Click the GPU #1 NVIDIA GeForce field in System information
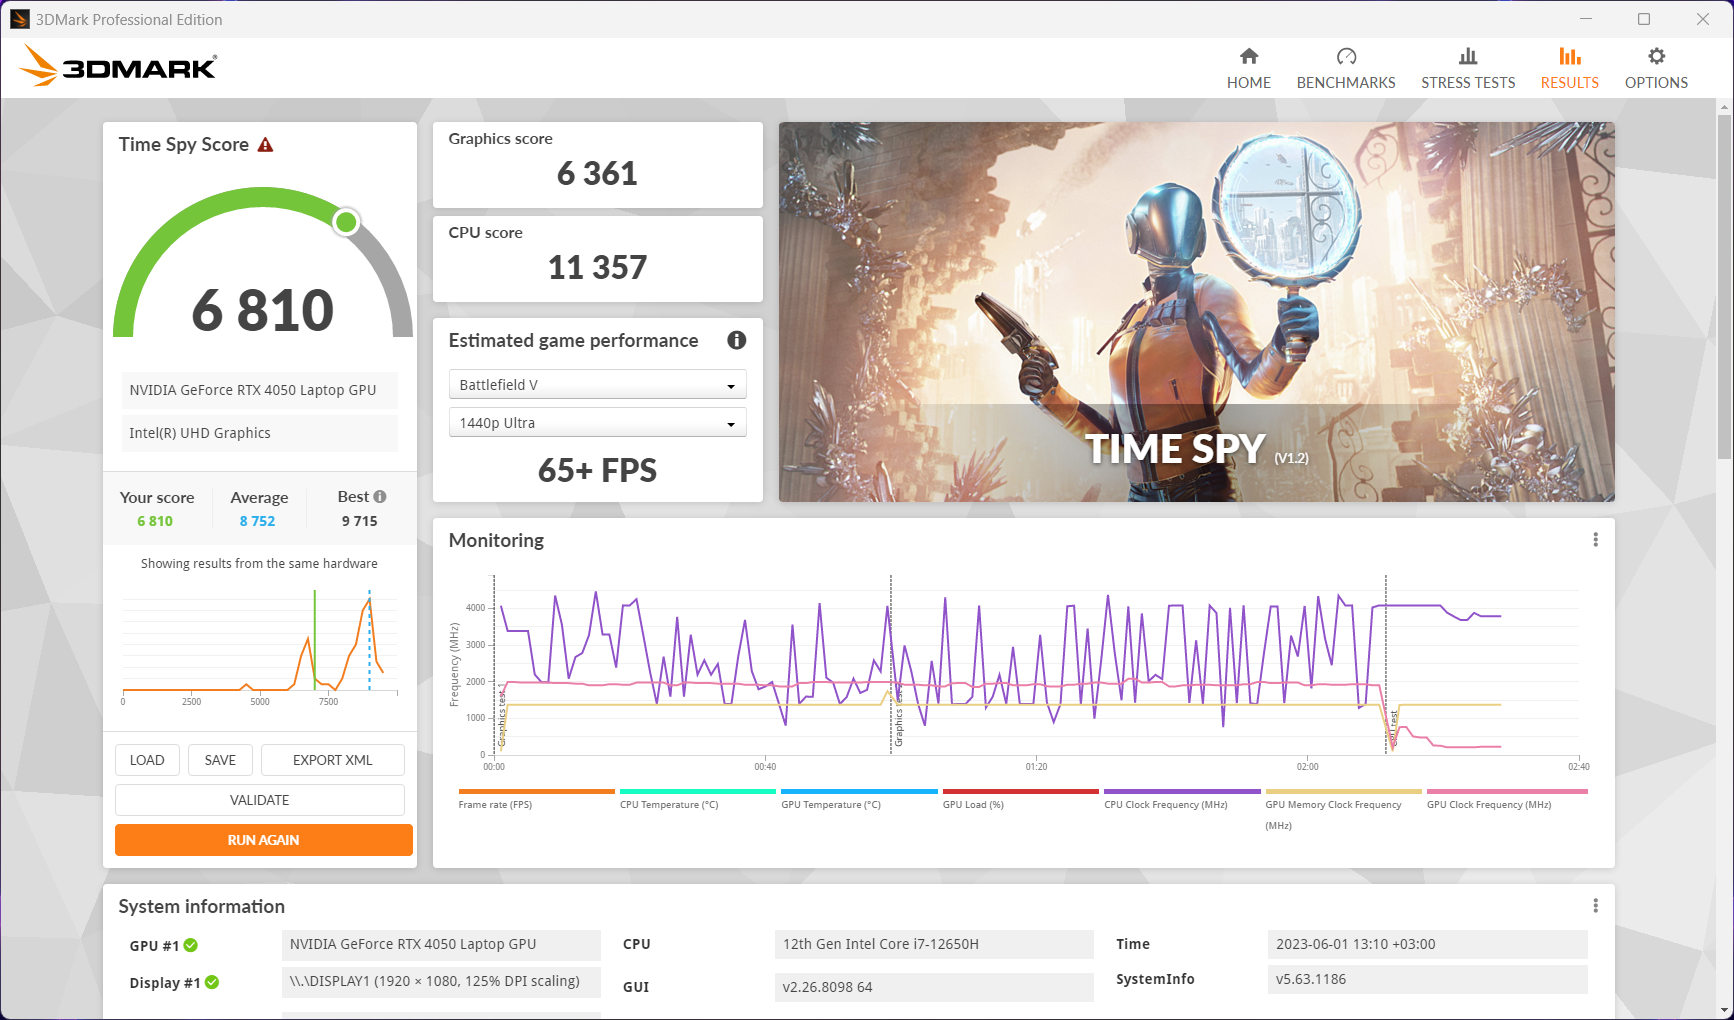 click(x=441, y=944)
